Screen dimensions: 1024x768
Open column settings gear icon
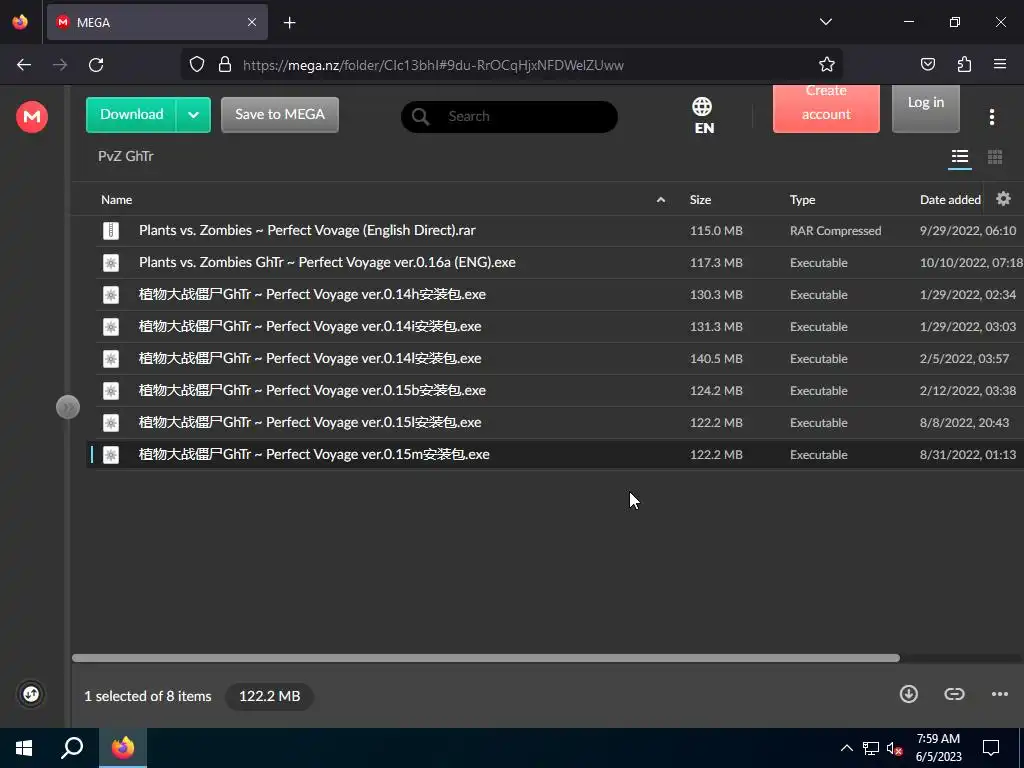click(x=1003, y=199)
